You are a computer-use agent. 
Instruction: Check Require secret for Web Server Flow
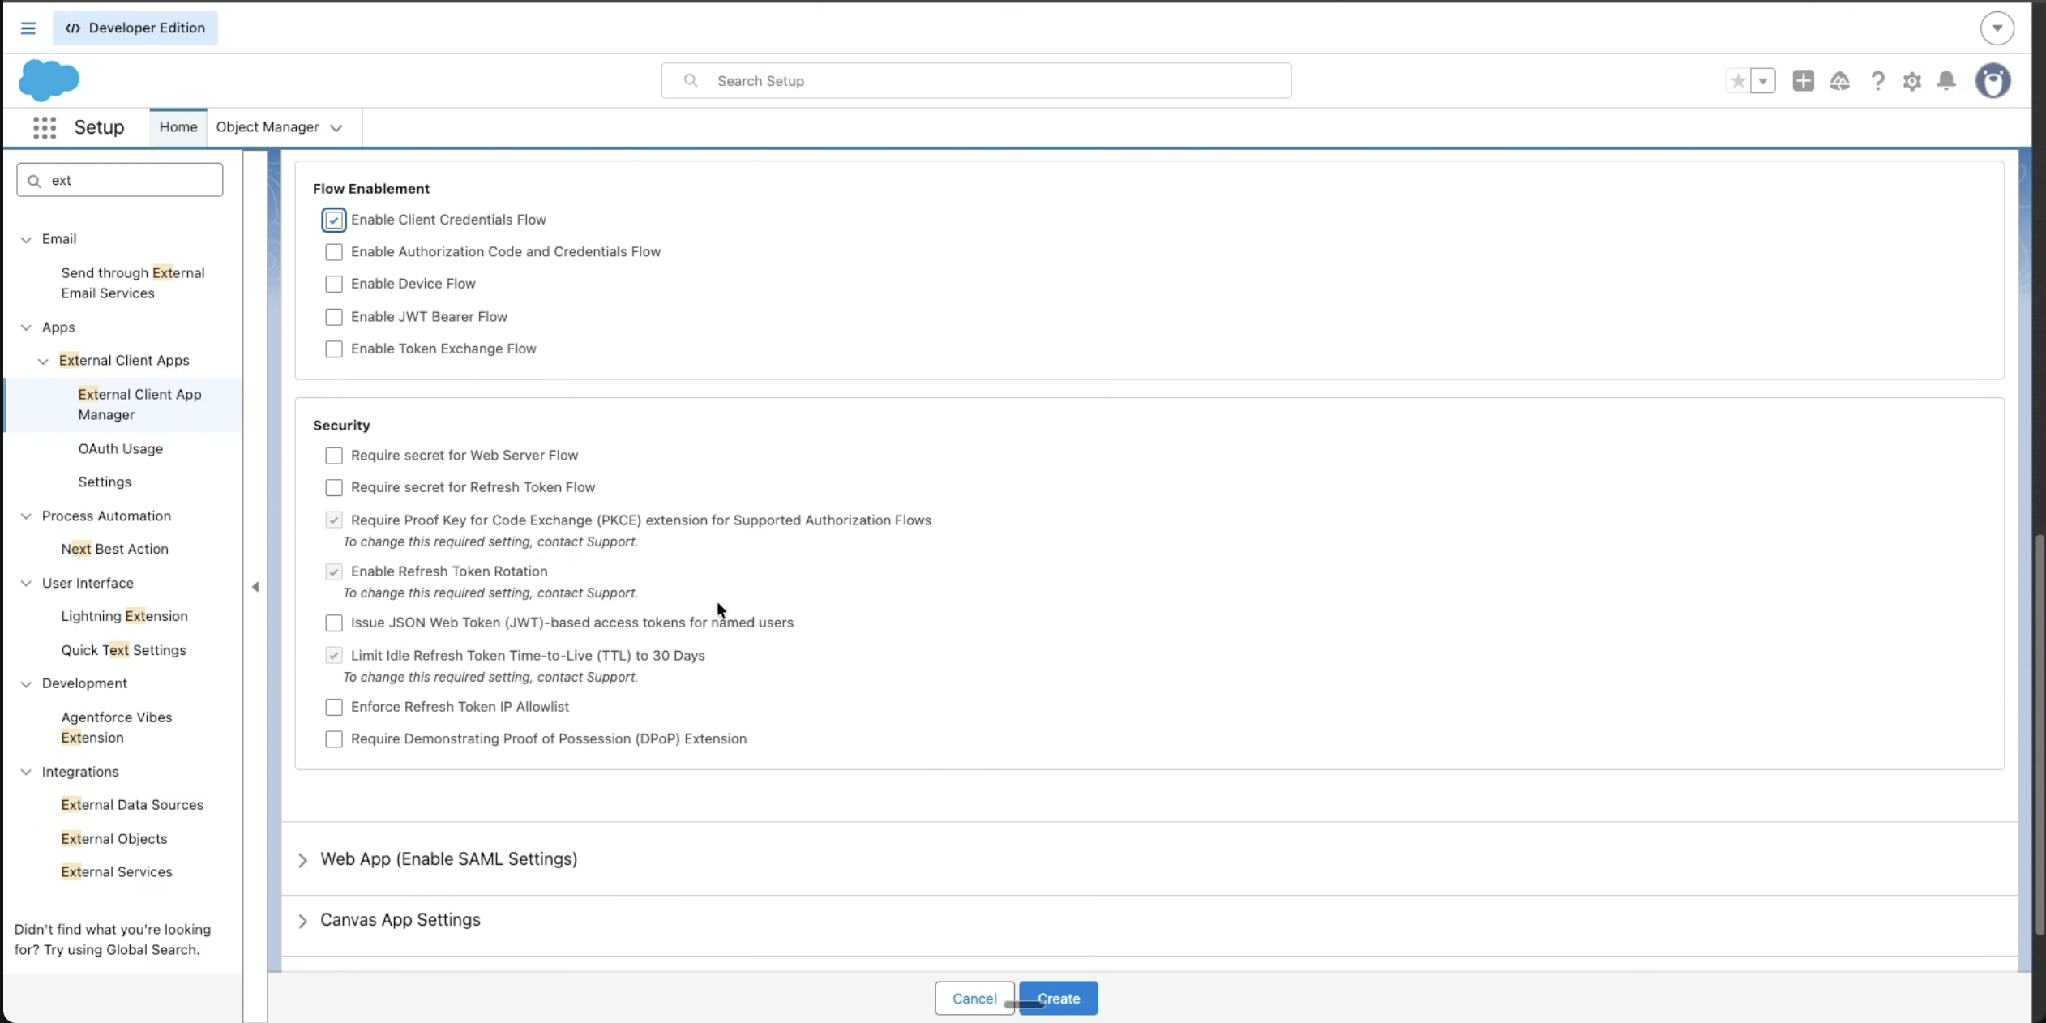point(334,455)
